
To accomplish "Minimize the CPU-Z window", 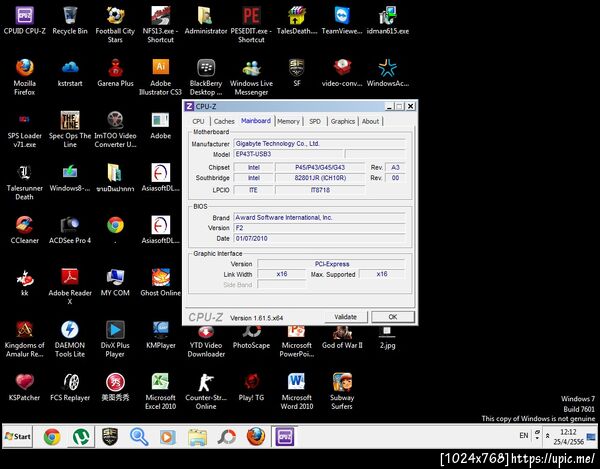I will pos(389,106).
